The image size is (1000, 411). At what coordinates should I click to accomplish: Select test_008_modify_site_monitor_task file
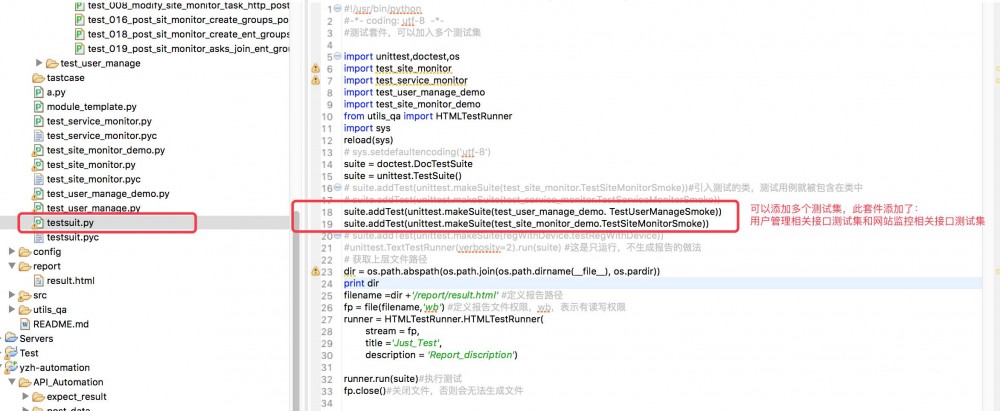pyautogui.click(x=189, y=5)
